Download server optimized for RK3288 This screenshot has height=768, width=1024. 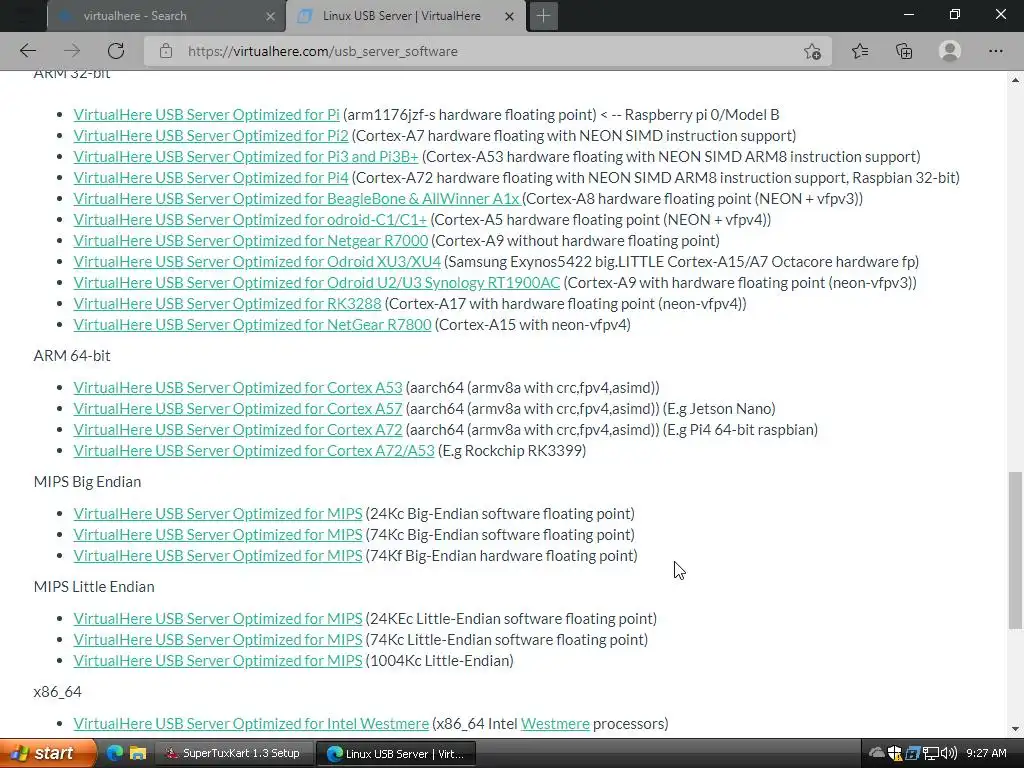[x=227, y=303]
